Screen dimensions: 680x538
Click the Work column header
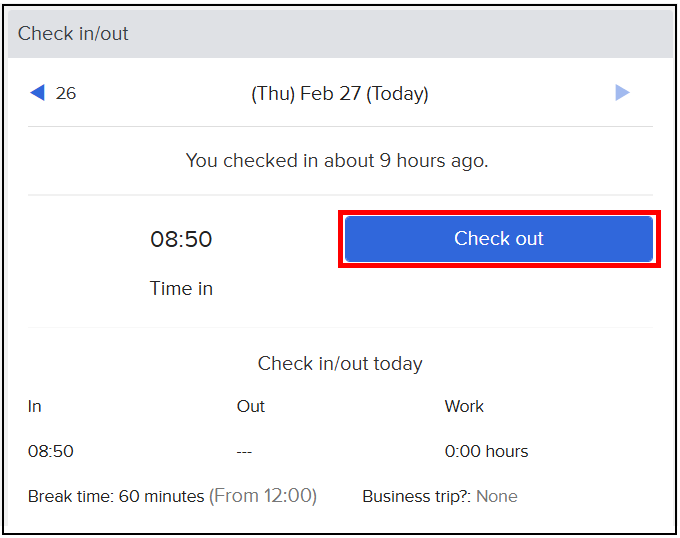[464, 406]
